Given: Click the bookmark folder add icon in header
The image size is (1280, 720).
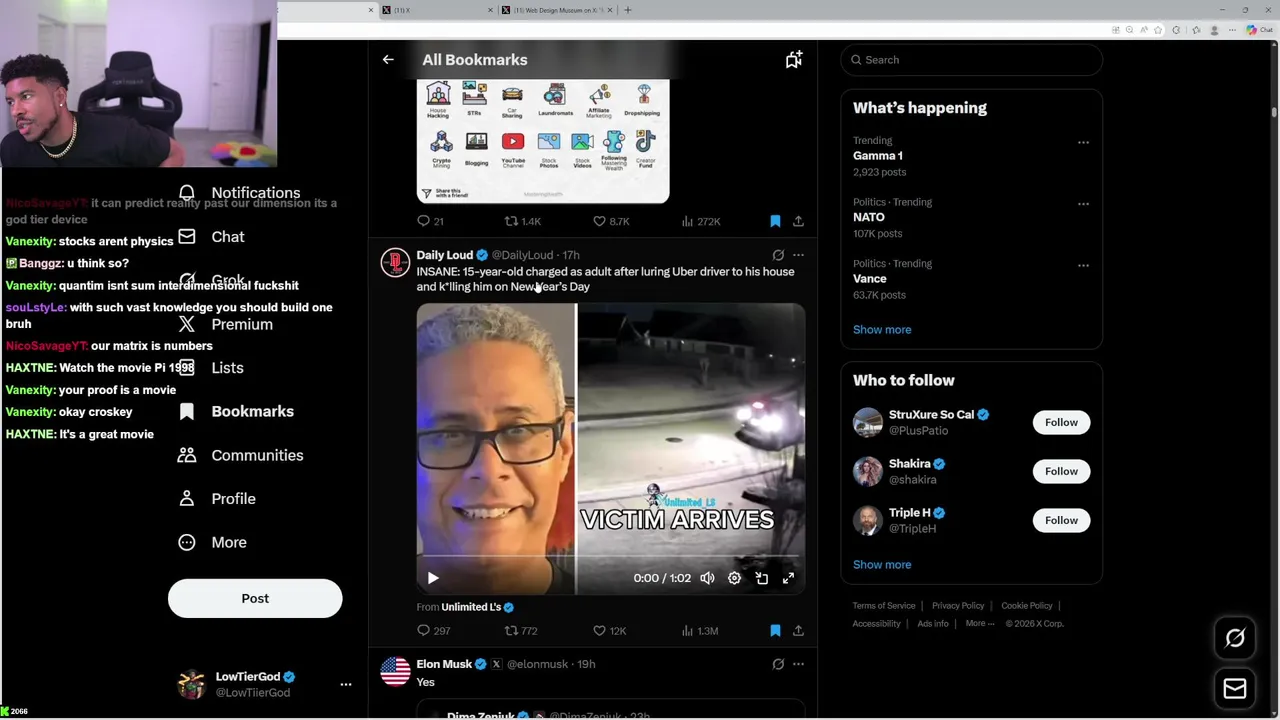Looking at the screenshot, I should (794, 60).
